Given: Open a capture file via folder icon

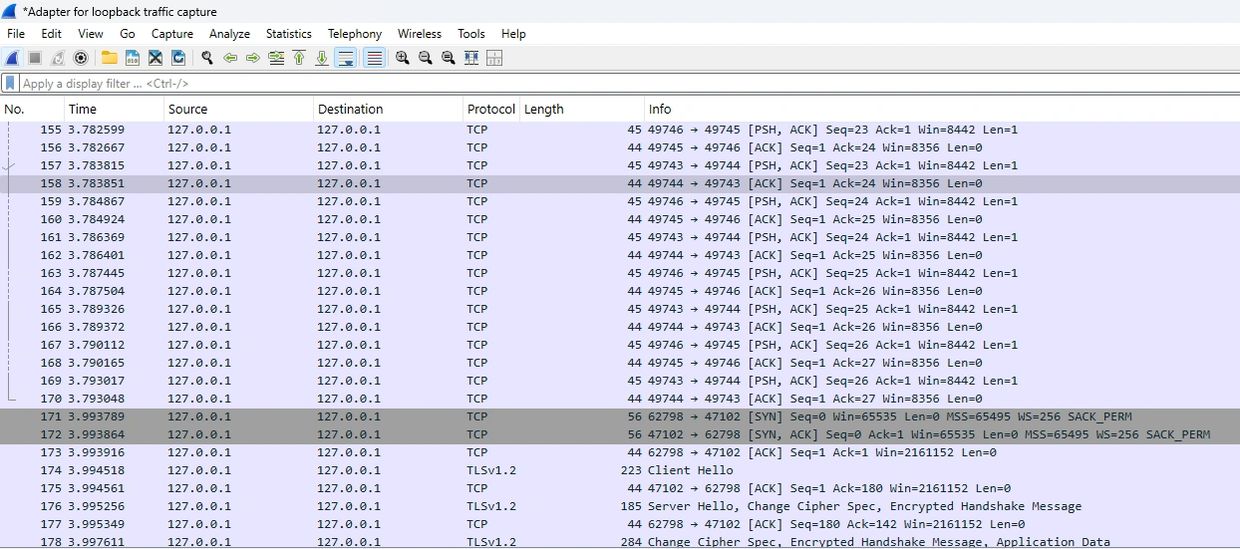Looking at the screenshot, I should coord(109,58).
